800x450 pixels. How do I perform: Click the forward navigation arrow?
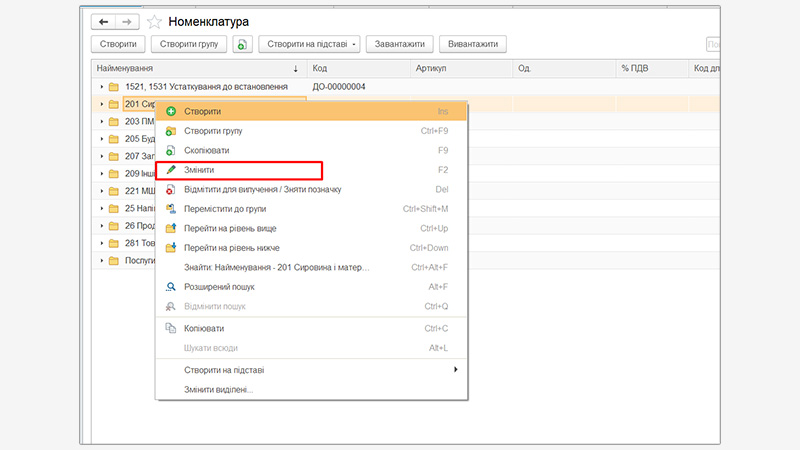pos(126,21)
